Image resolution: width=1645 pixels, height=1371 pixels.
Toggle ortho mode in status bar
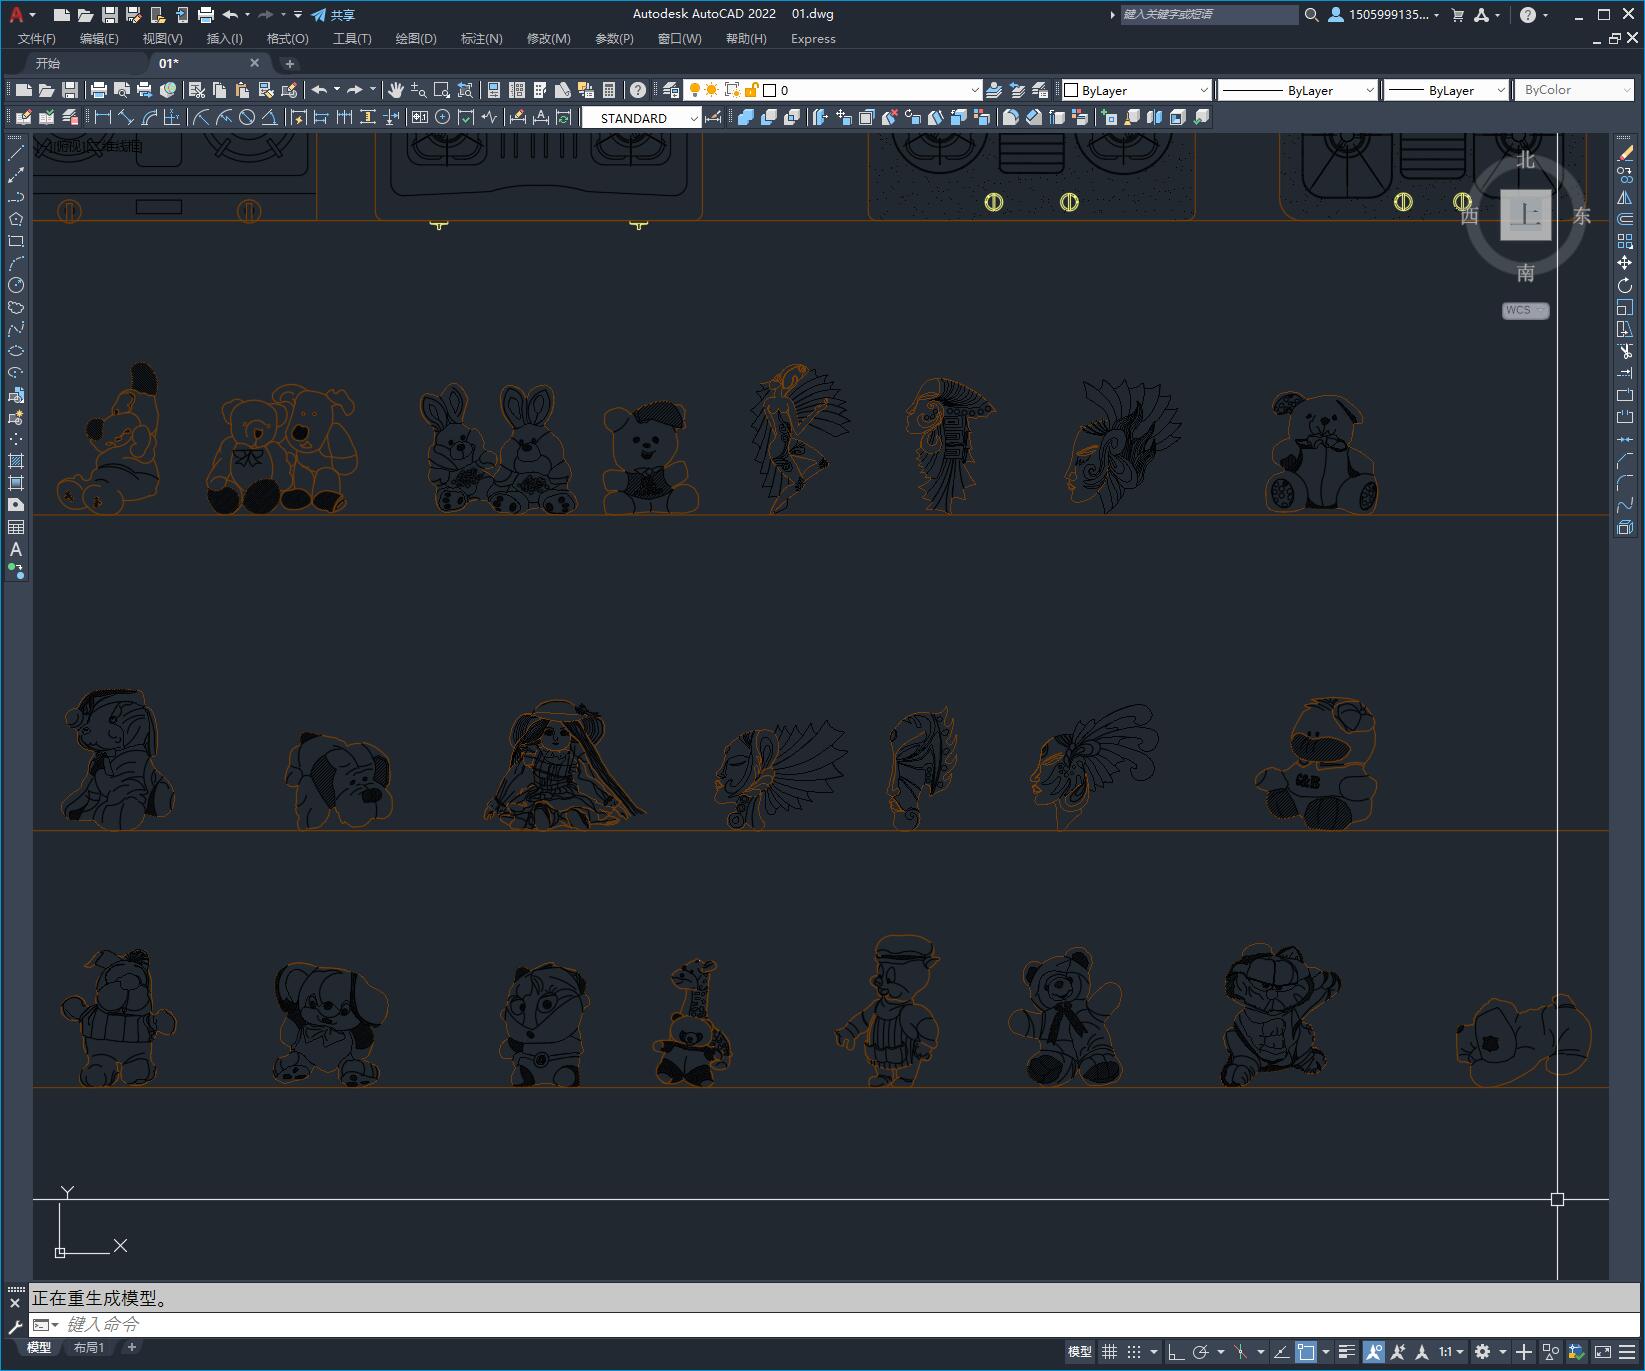[x=1176, y=1352]
